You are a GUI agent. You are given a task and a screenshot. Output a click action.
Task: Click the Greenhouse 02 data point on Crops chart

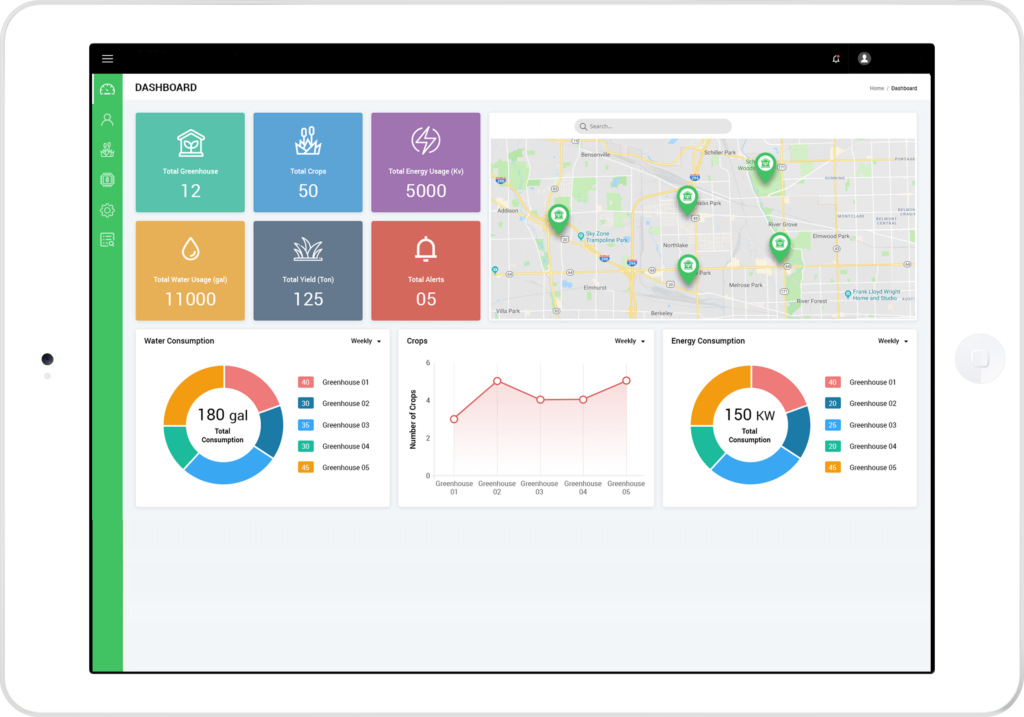tap(497, 381)
